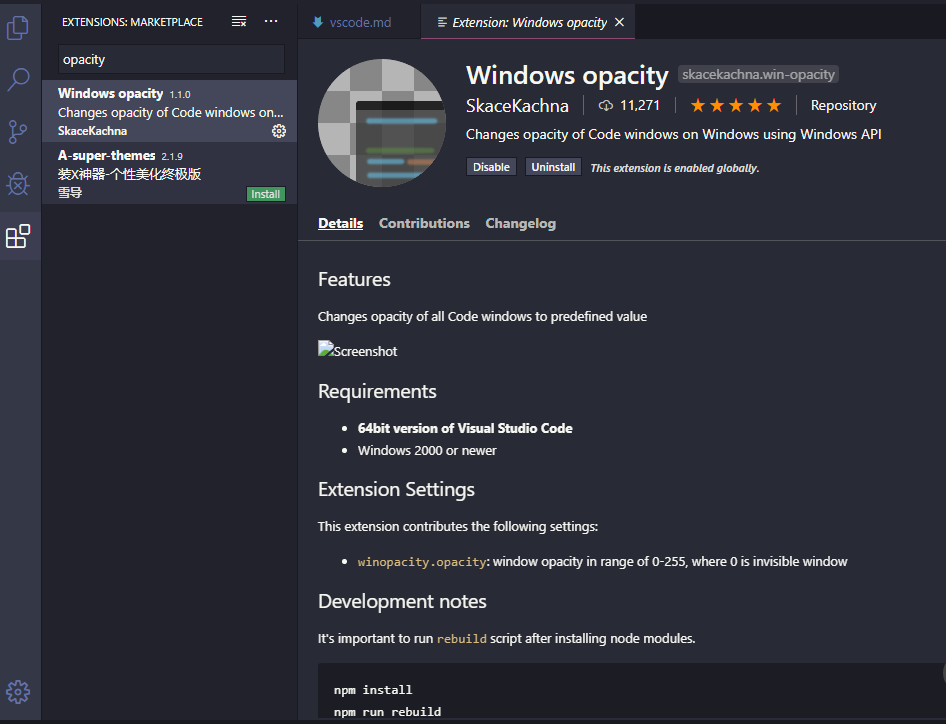Screen dimensions: 946x724
Task: Select the Extension: Windows opacity editor tab
Action: coord(528,22)
